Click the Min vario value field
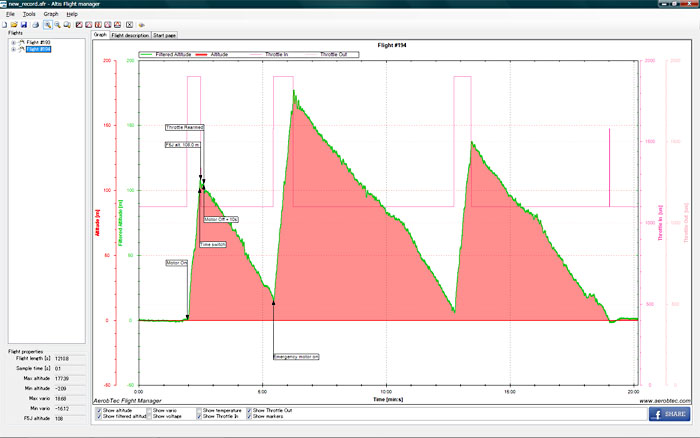Screen dimensions: 700x438 point(69,409)
